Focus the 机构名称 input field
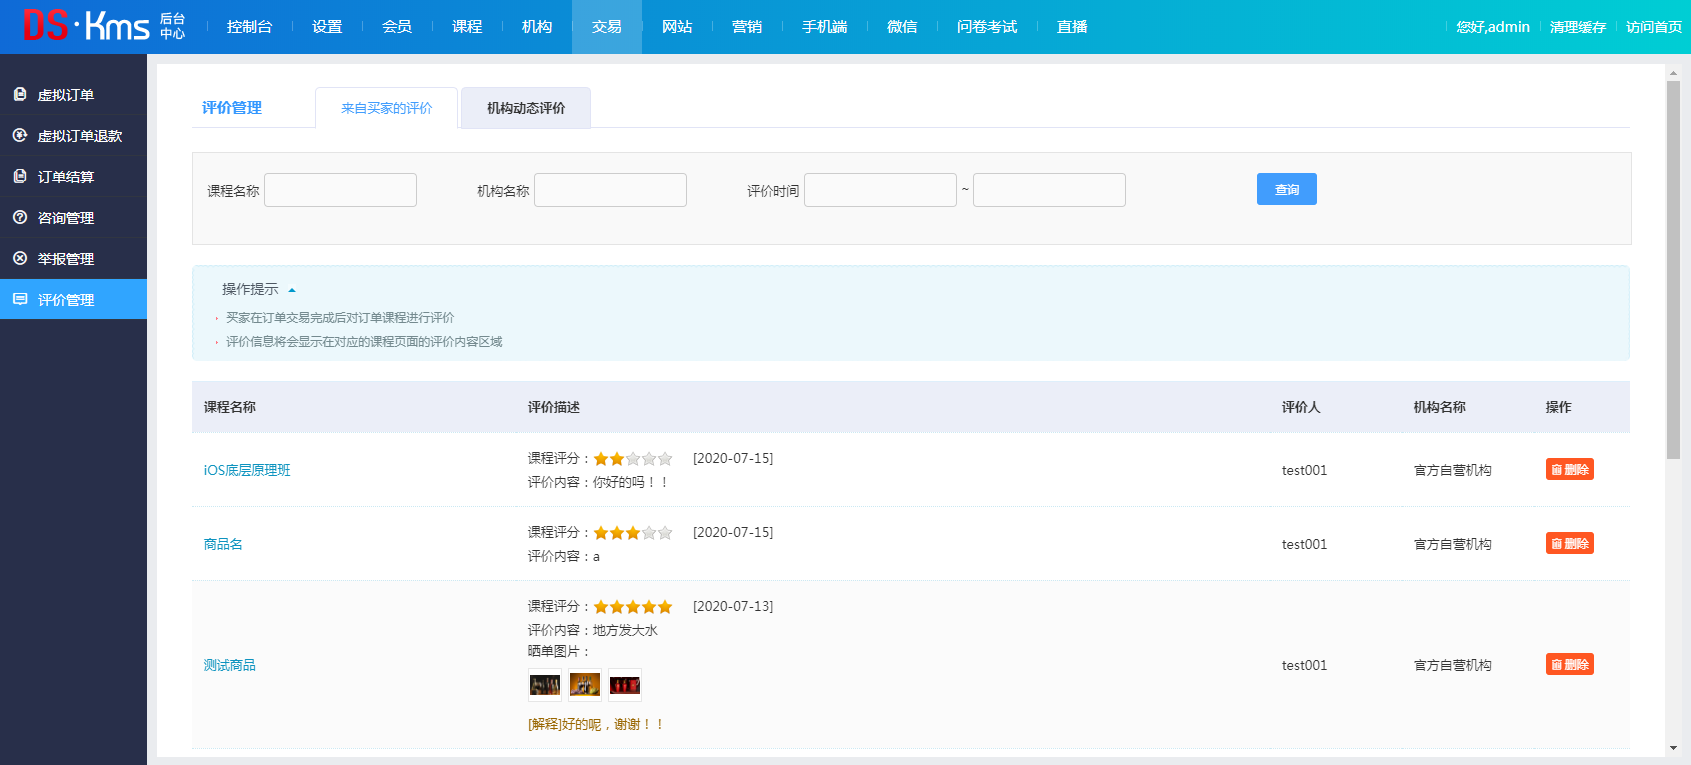Image resolution: width=1691 pixels, height=765 pixels. (x=610, y=190)
